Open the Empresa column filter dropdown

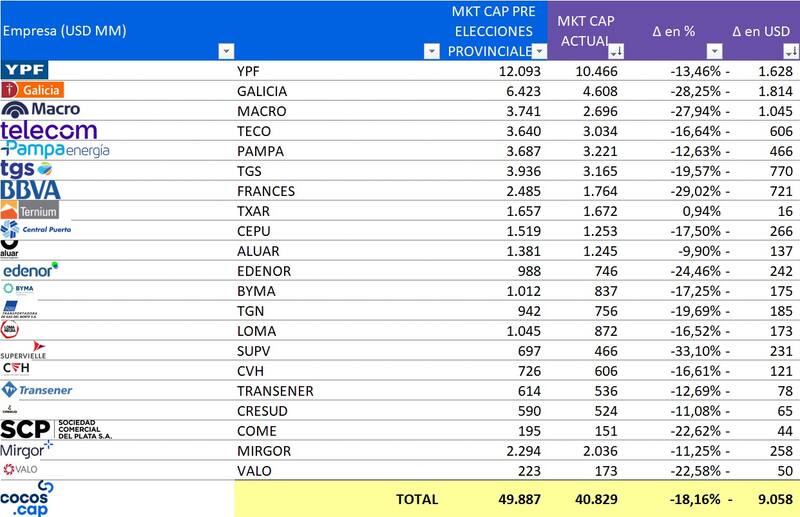(225, 51)
